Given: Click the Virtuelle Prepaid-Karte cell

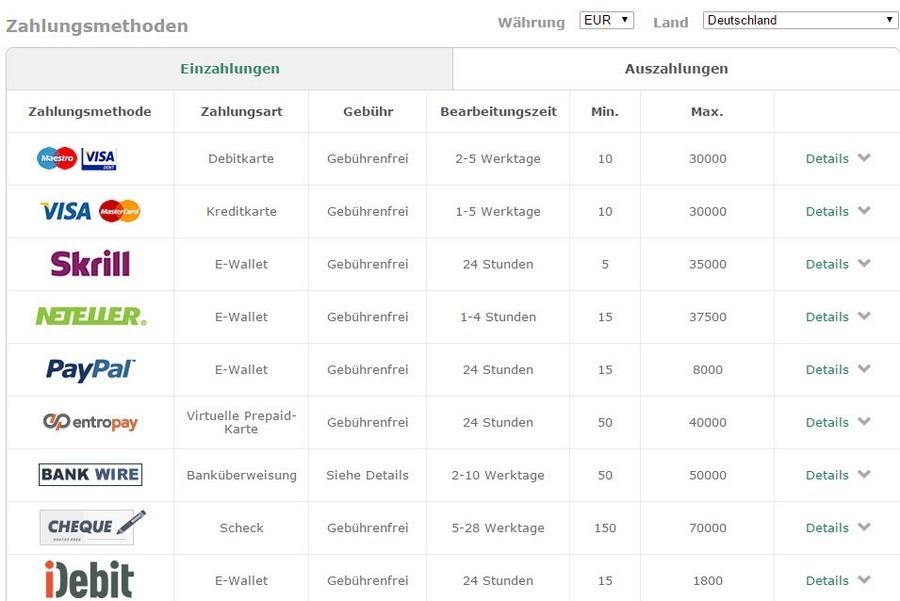Looking at the screenshot, I should click(x=241, y=422).
